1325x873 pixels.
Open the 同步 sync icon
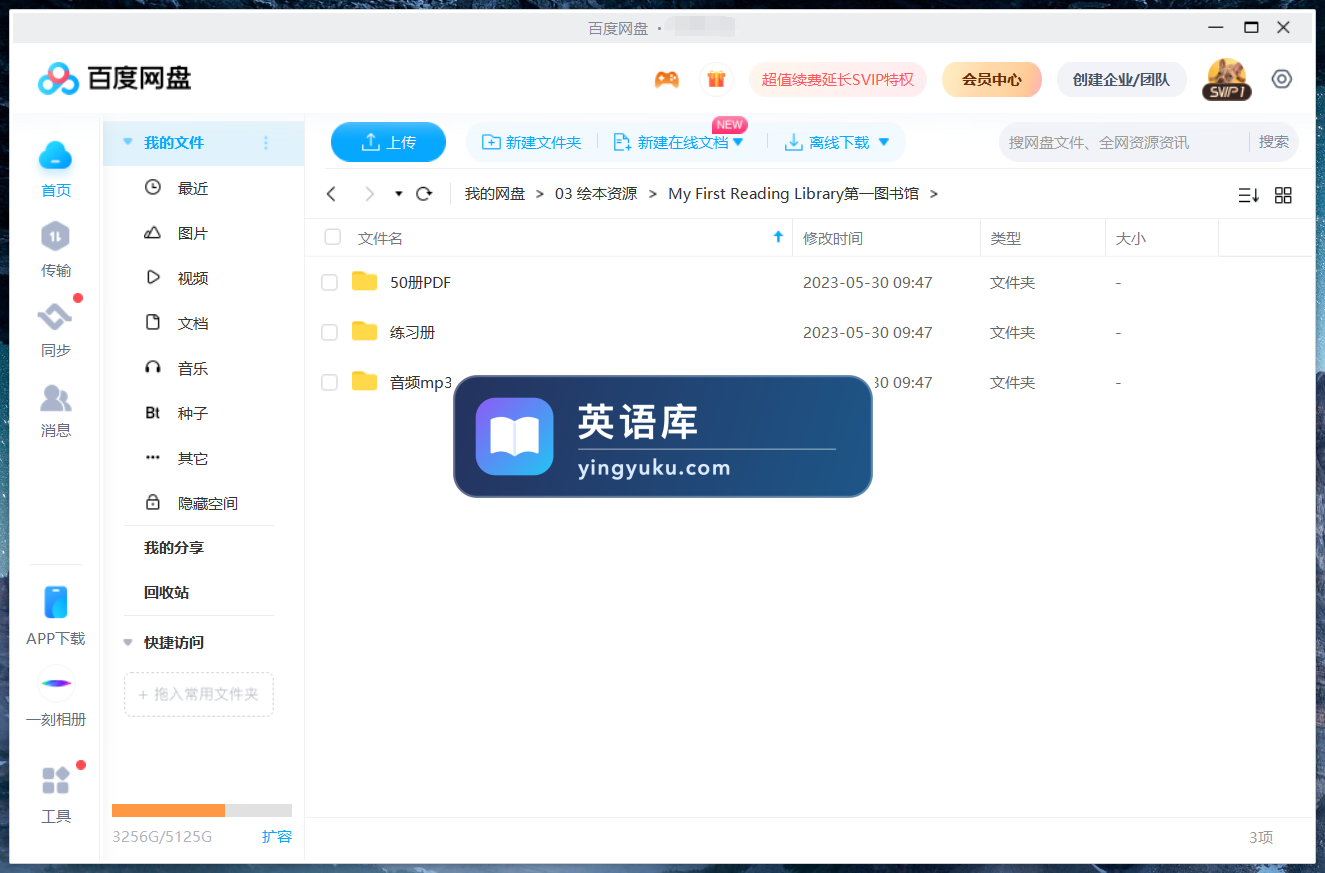click(x=55, y=317)
